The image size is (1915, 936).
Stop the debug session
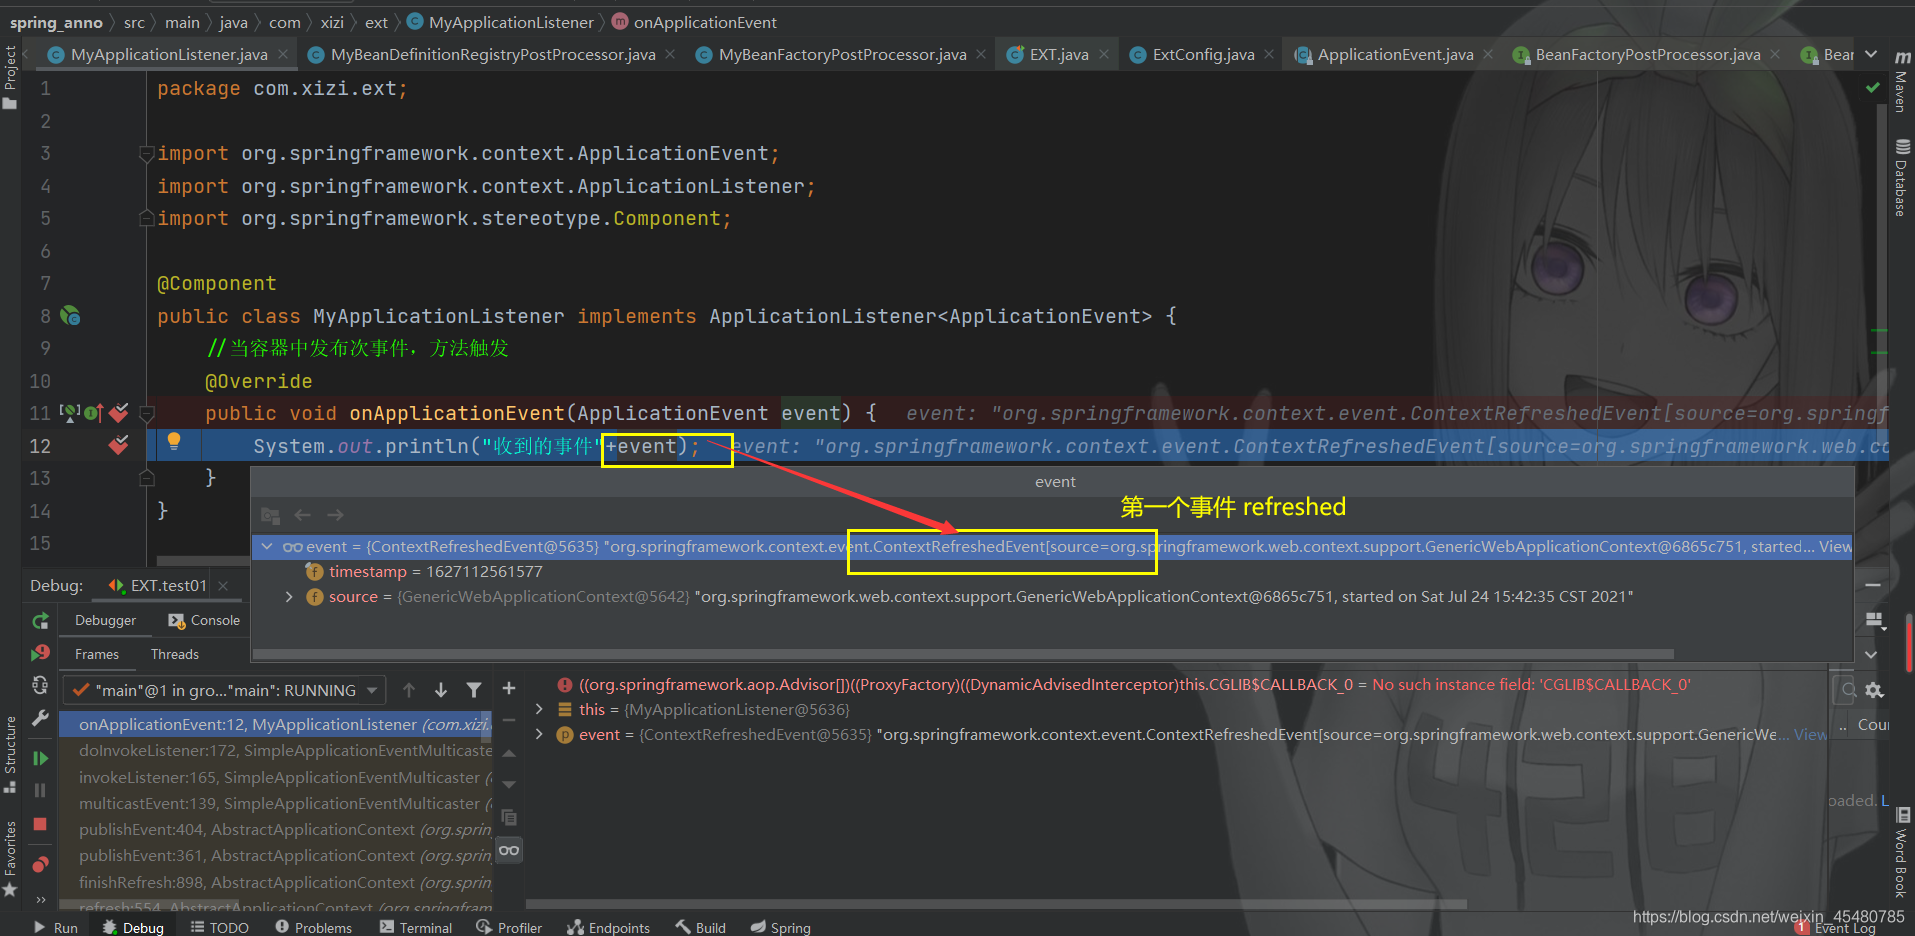click(40, 824)
